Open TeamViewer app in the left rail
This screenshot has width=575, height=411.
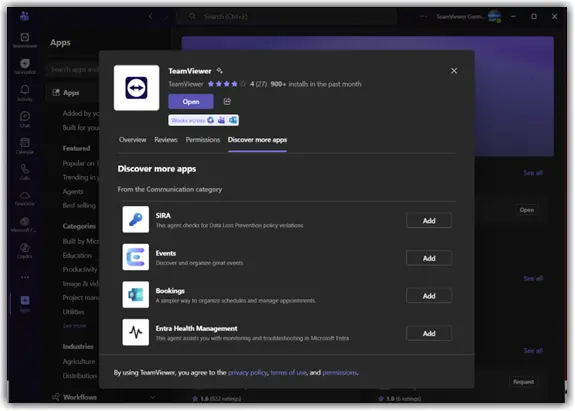25,40
